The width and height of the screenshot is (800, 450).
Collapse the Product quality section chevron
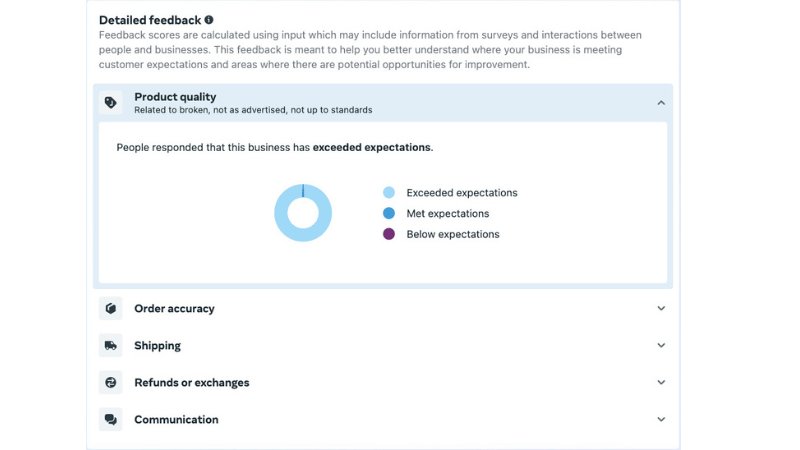(x=661, y=102)
